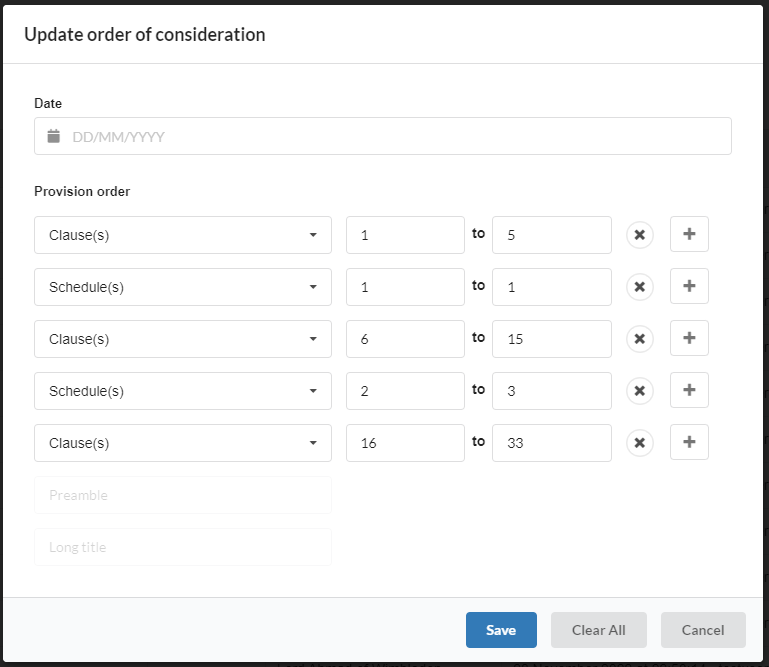The height and width of the screenshot is (667, 769).
Task: Expand the Clause(s) 16 to 33 type dropdown
Action: click(x=183, y=443)
